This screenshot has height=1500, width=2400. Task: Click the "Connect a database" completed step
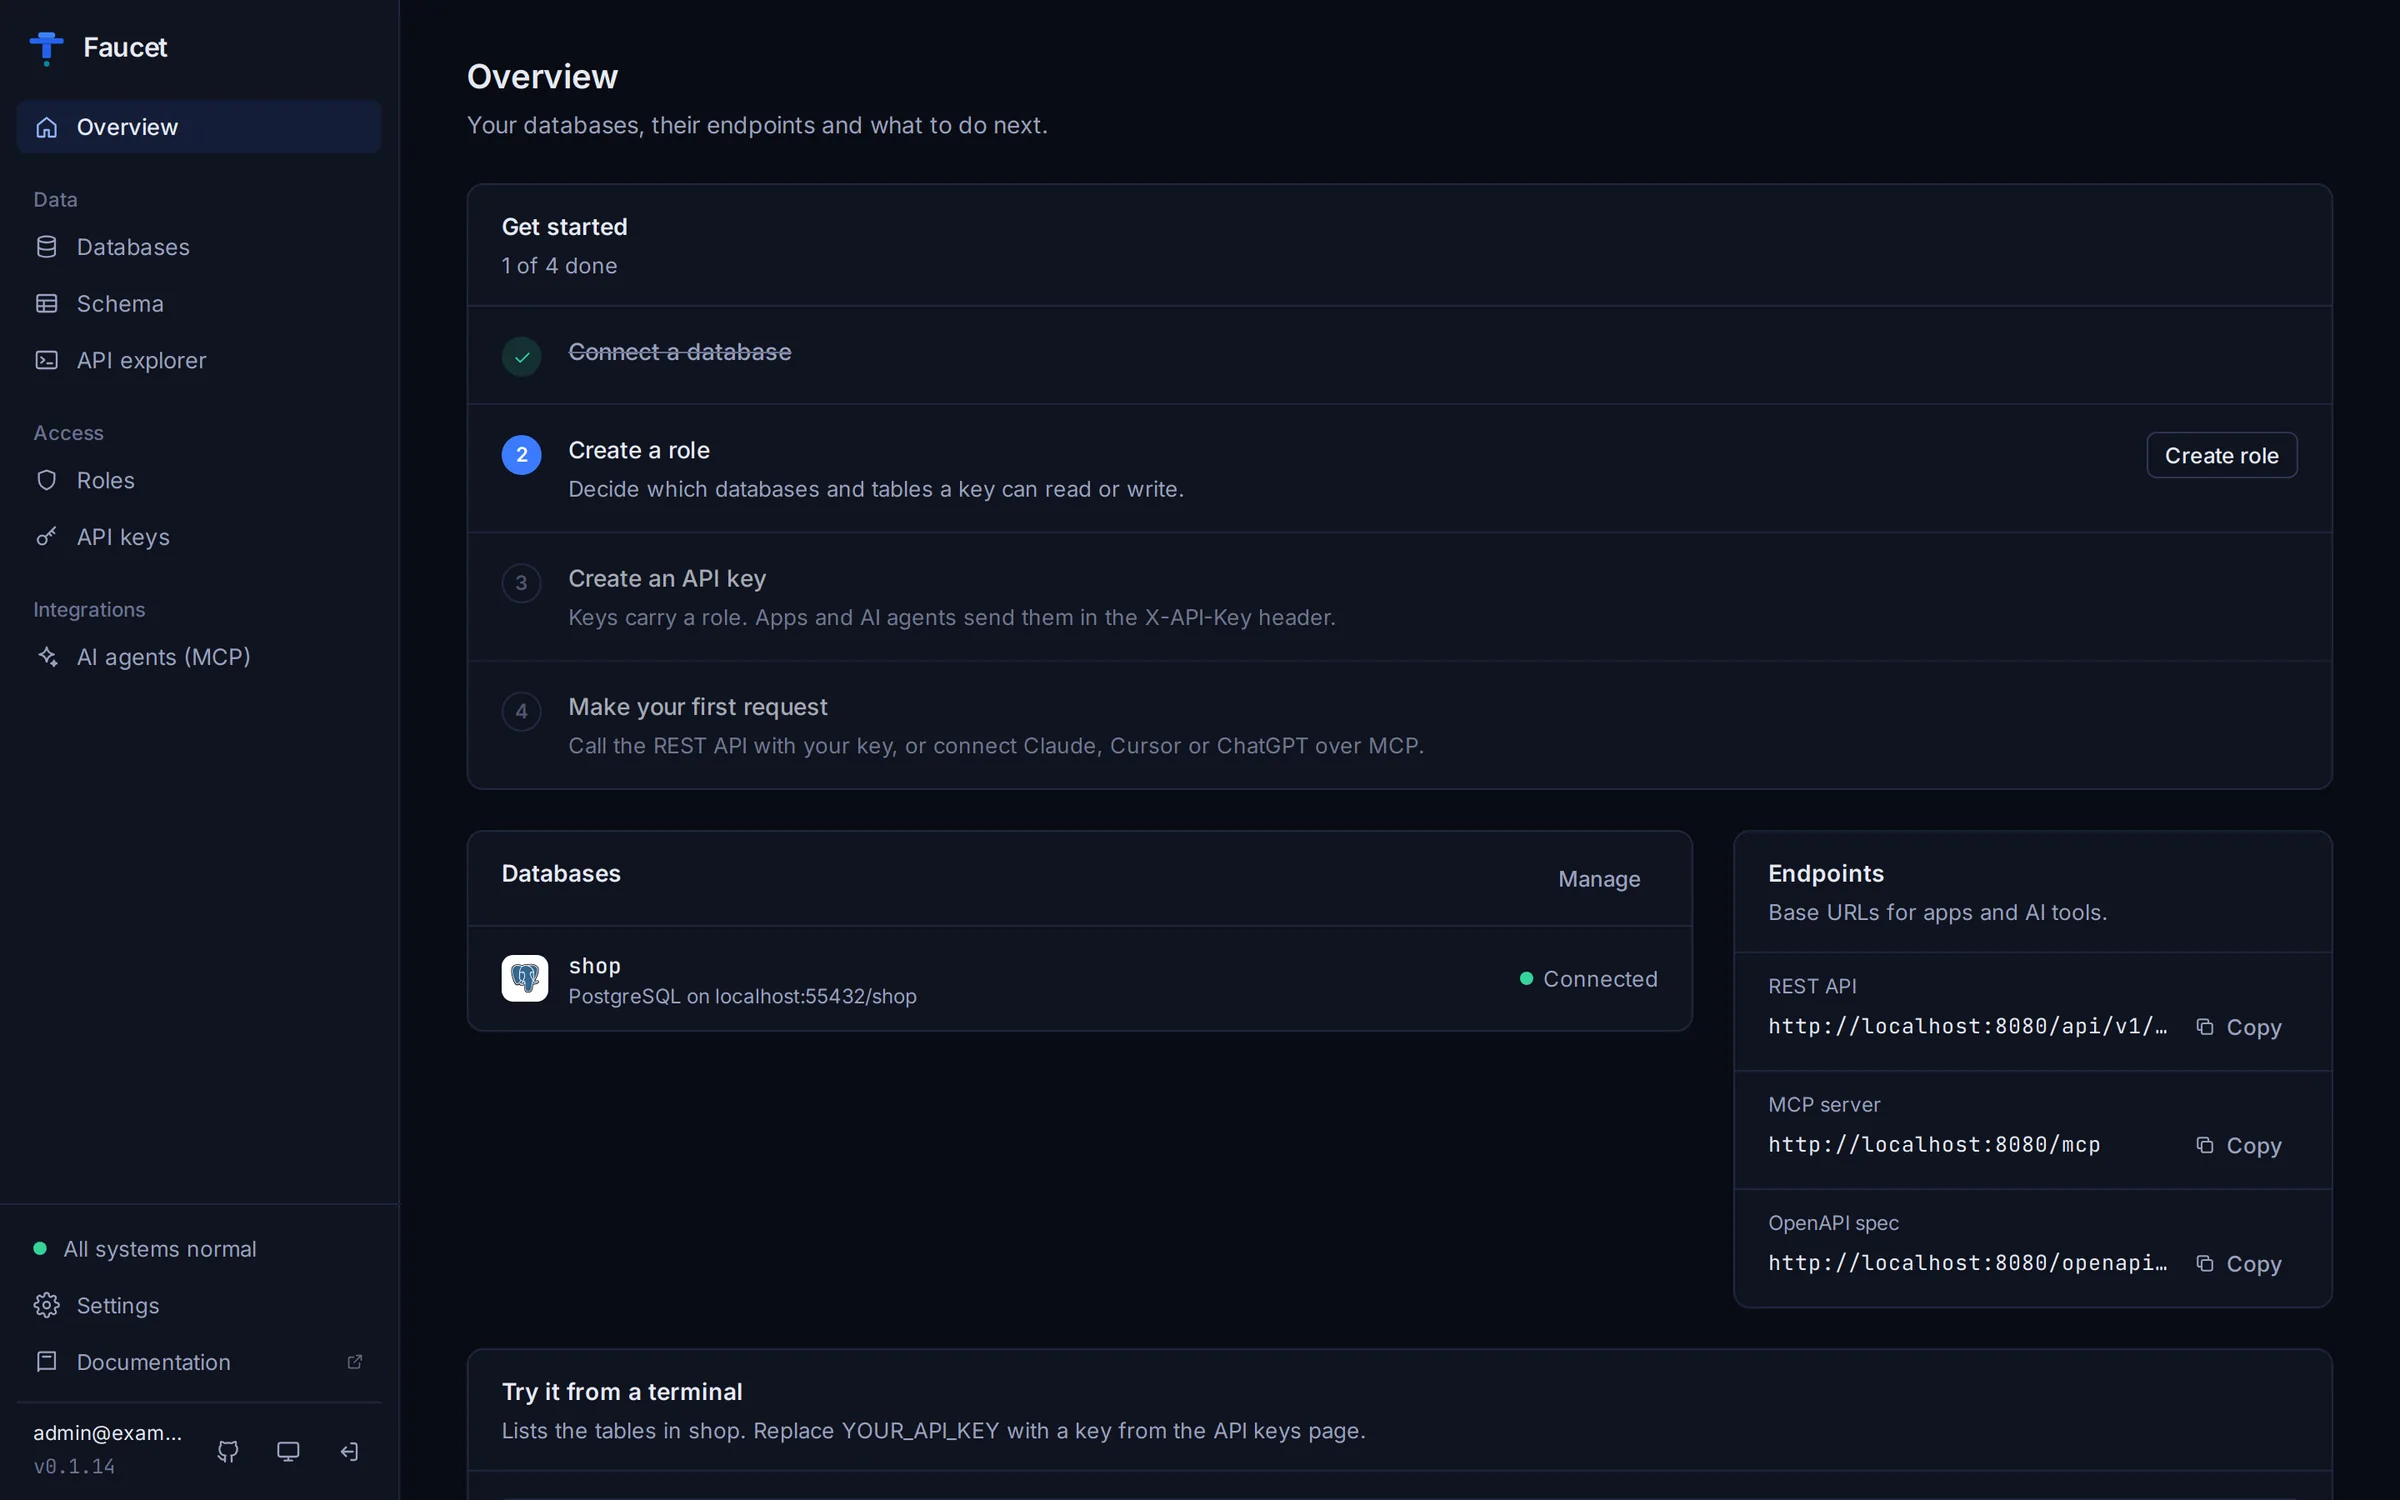(x=680, y=352)
